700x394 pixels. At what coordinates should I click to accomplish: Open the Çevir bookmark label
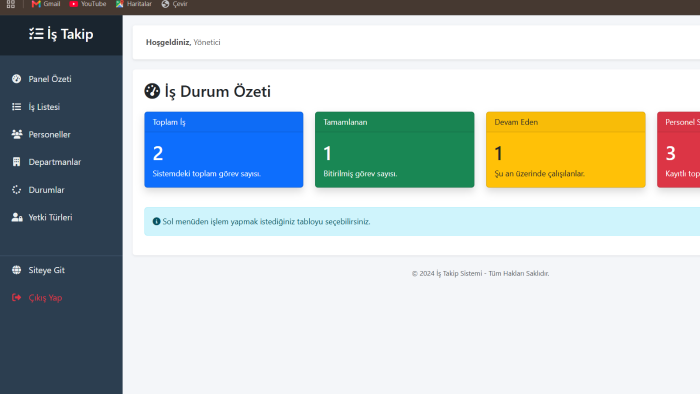(180, 4)
